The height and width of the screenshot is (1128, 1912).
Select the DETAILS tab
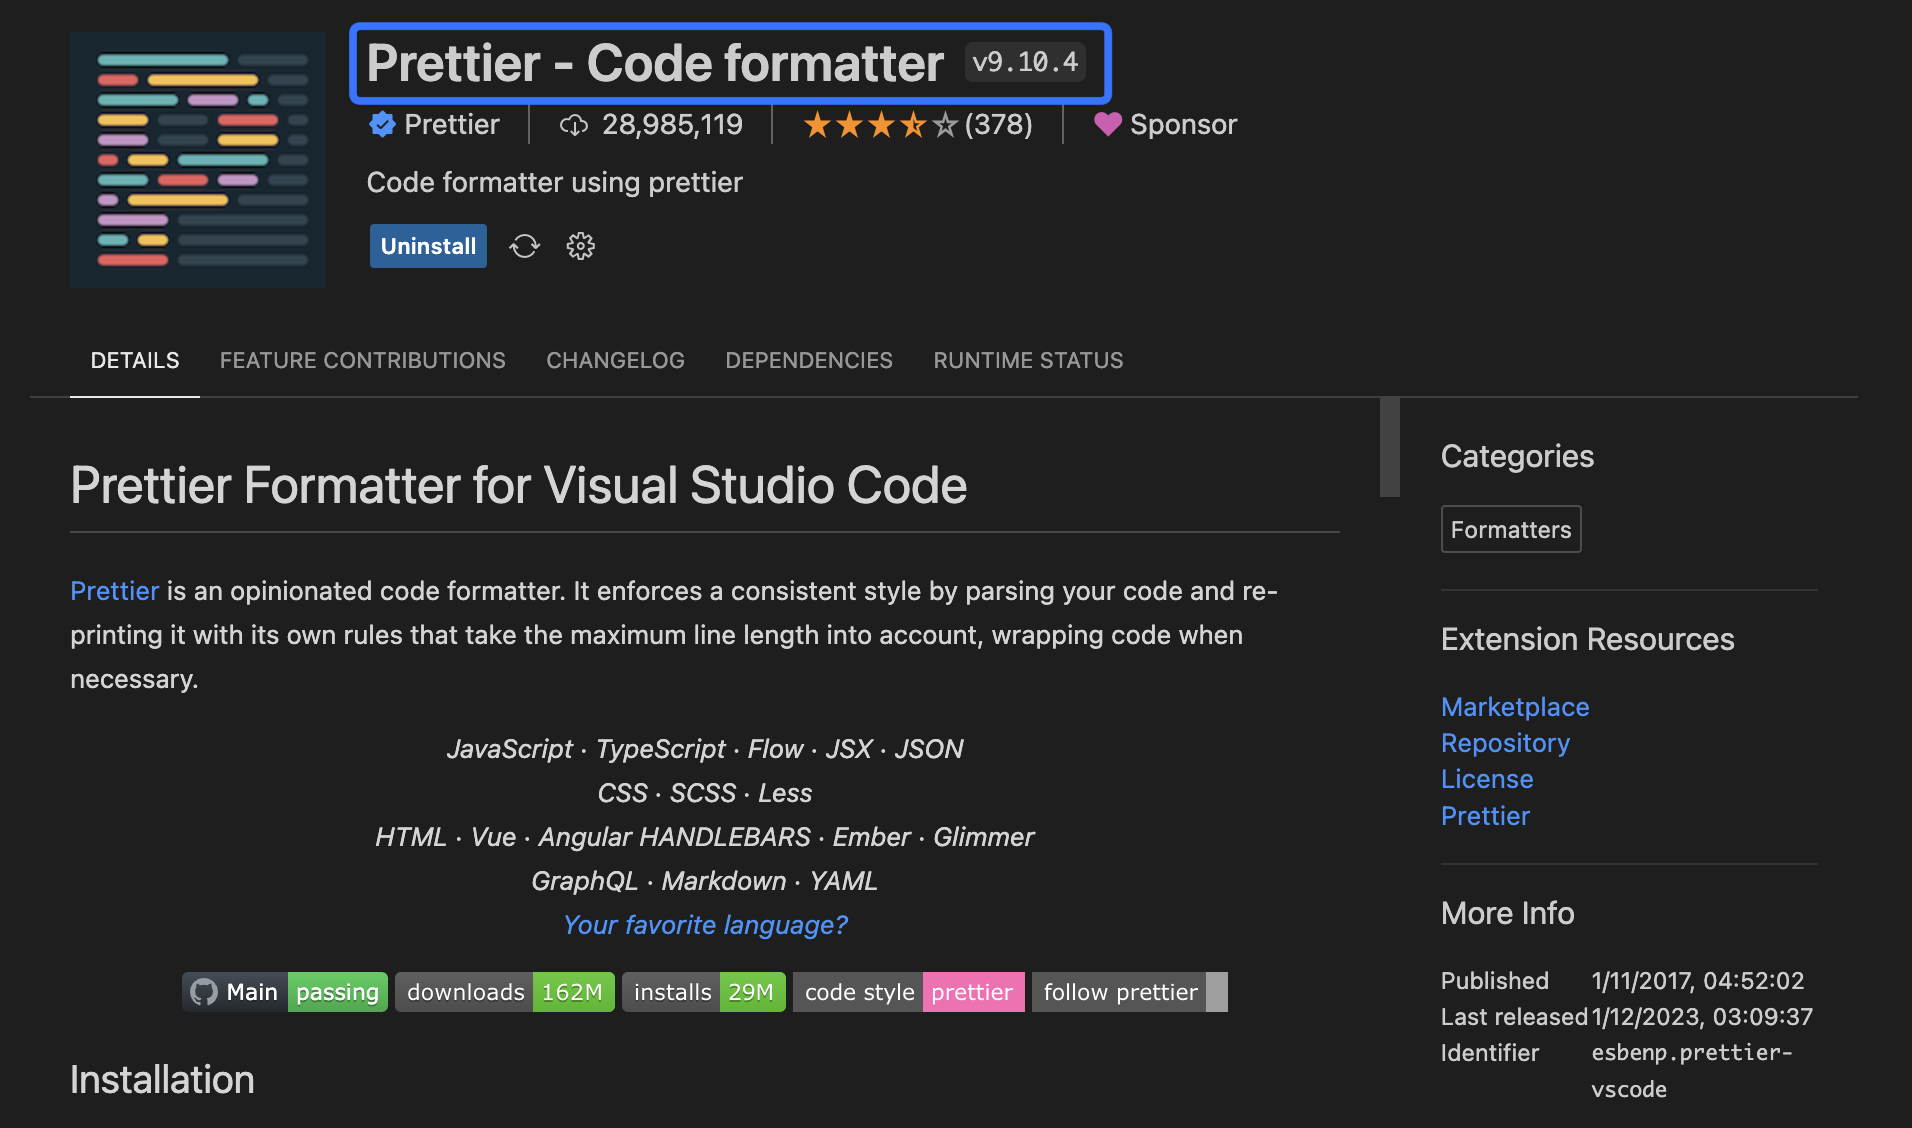pyautogui.click(x=135, y=360)
